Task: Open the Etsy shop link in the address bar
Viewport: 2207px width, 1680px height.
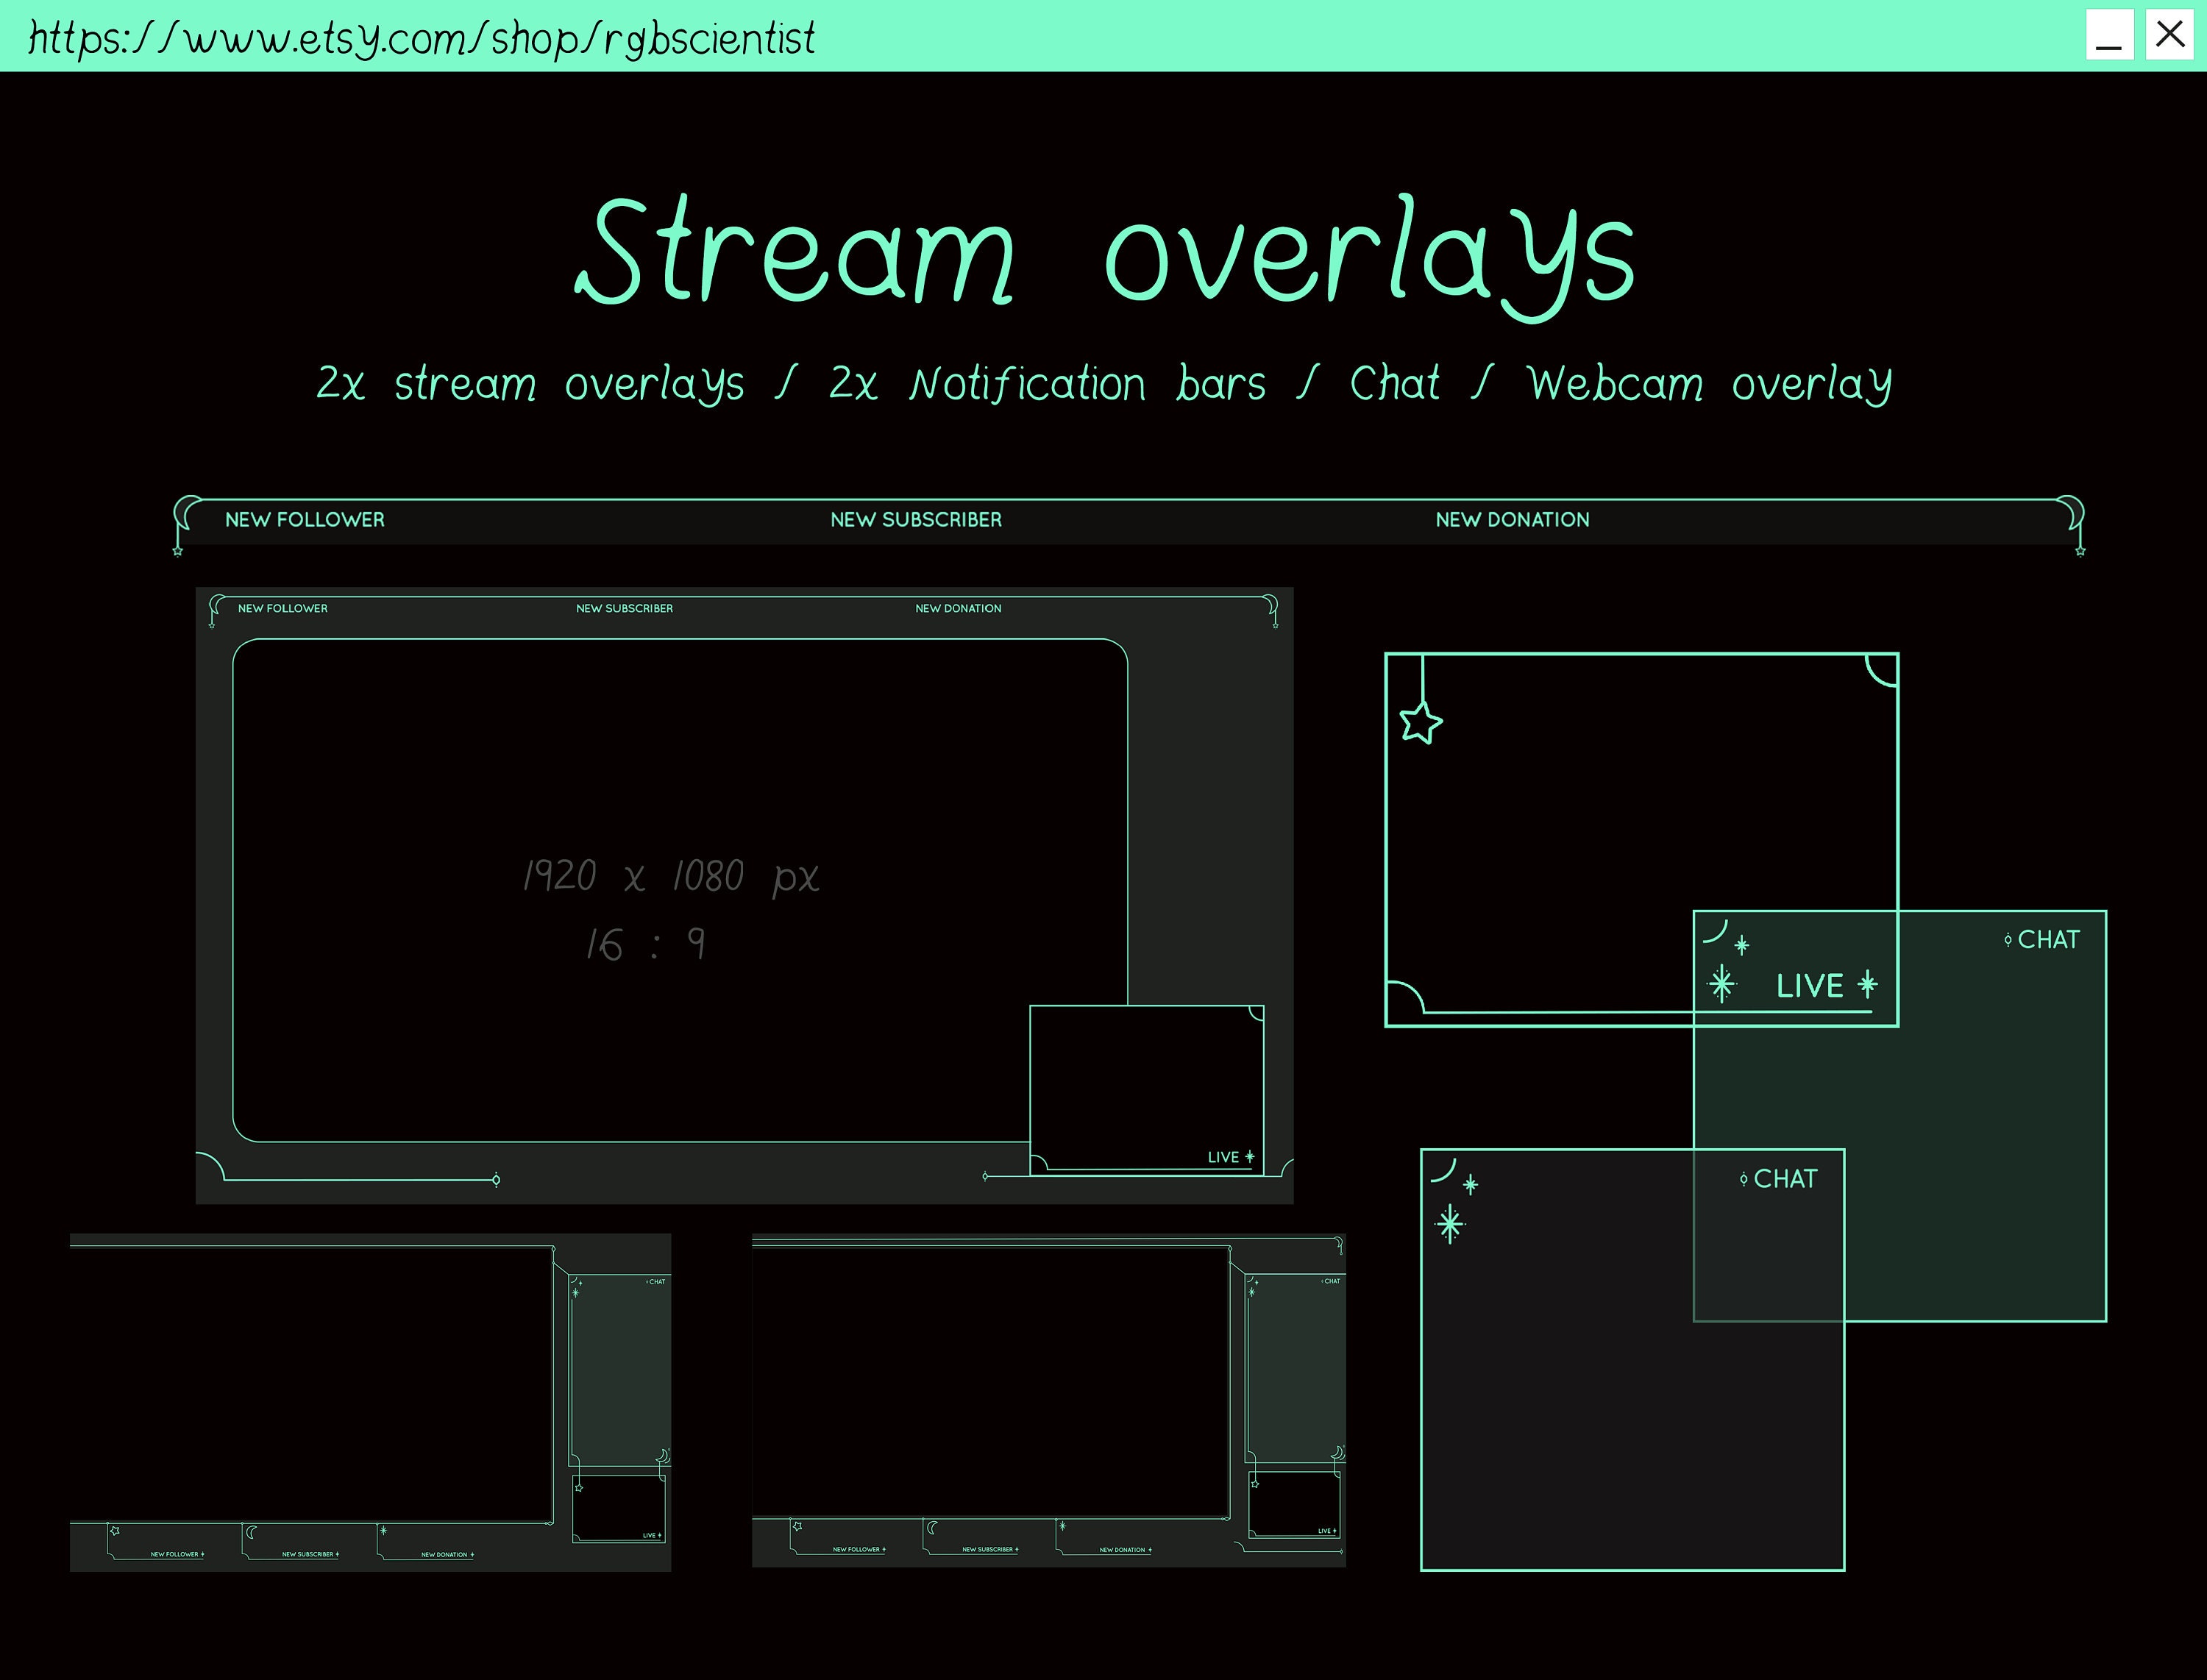Action: [x=420, y=40]
